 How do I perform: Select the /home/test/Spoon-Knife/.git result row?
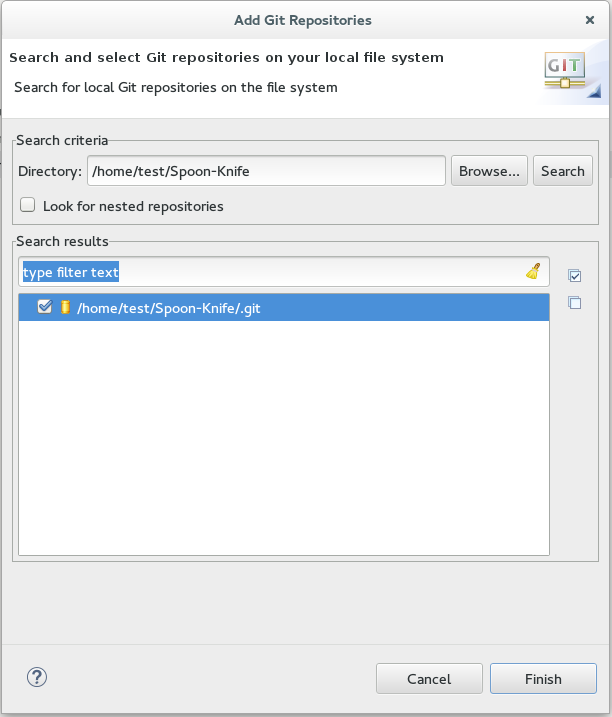[x=284, y=307]
